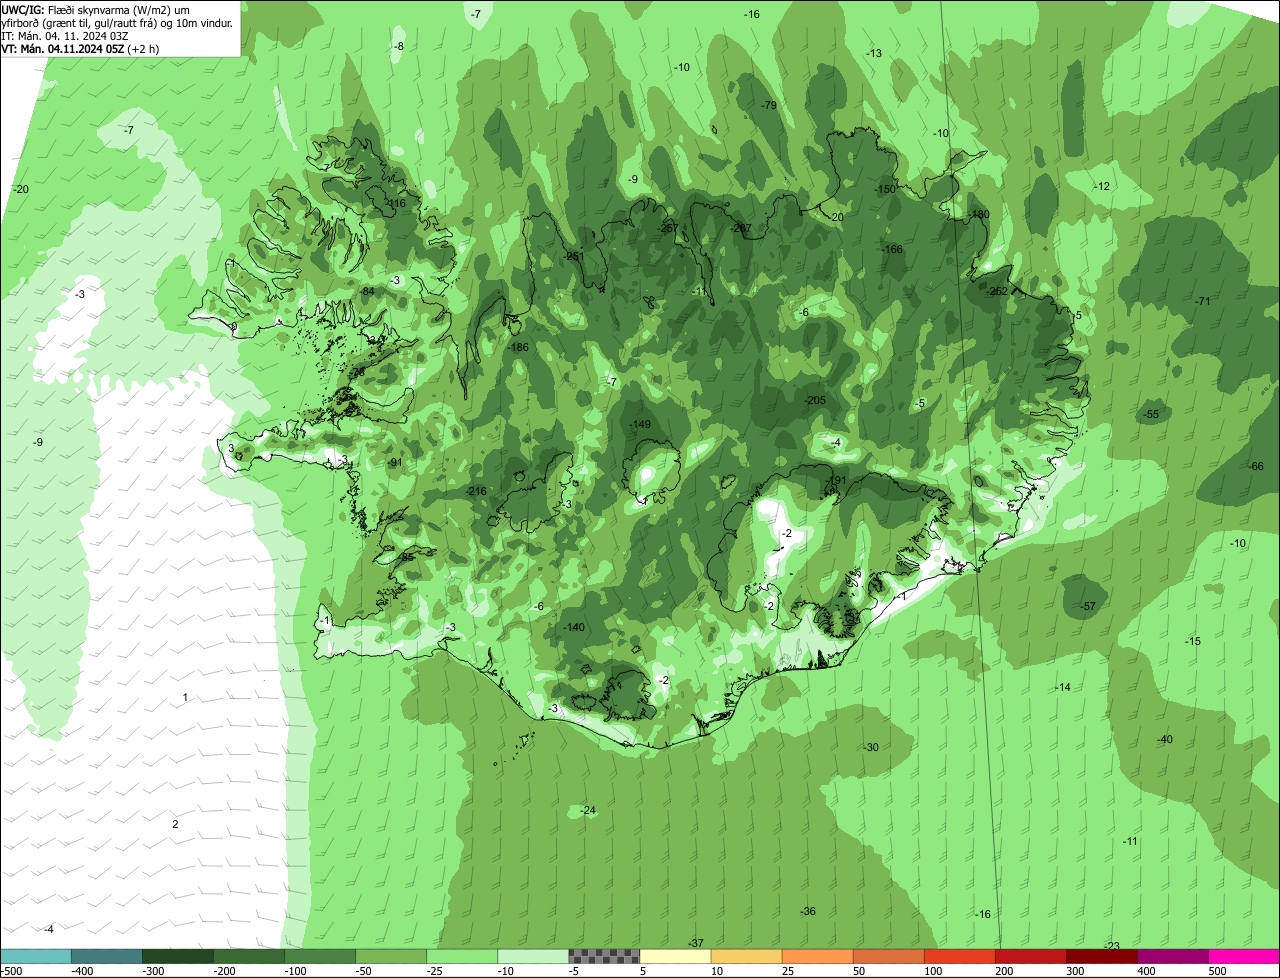The image size is (1280, 978).
Task: Click the map value '-79' north of Iceland
Action: pos(768,105)
